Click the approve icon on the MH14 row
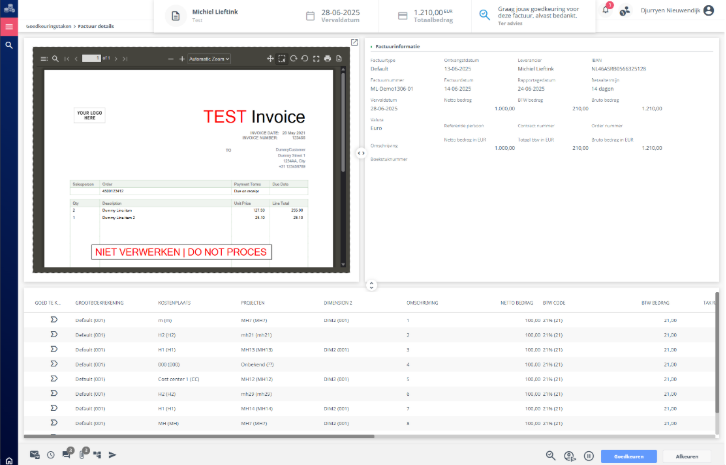 [x=54, y=408]
